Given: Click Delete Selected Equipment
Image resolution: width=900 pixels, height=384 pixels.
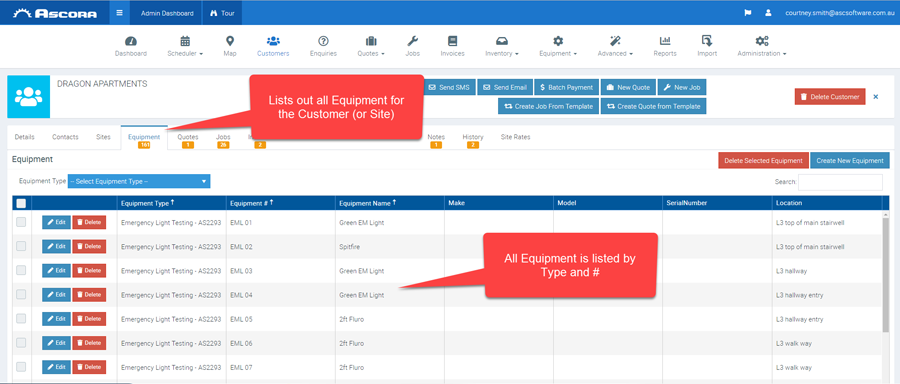Looking at the screenshot, I should (x=763, y=161).
